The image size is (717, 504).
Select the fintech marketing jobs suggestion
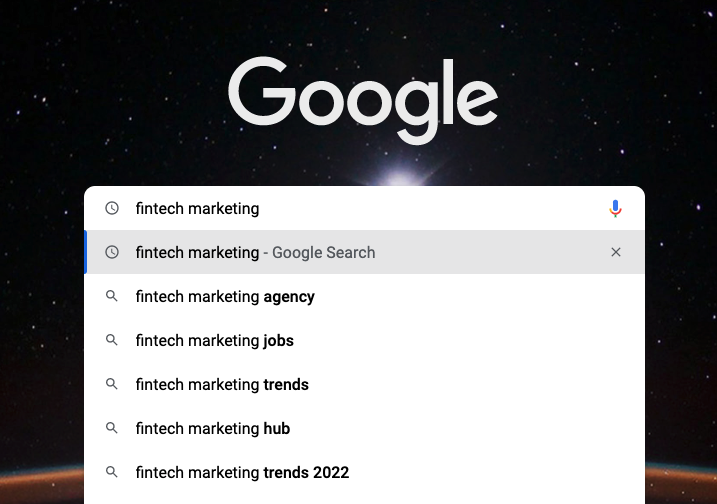pyautogui.click(x=364, y=340)
